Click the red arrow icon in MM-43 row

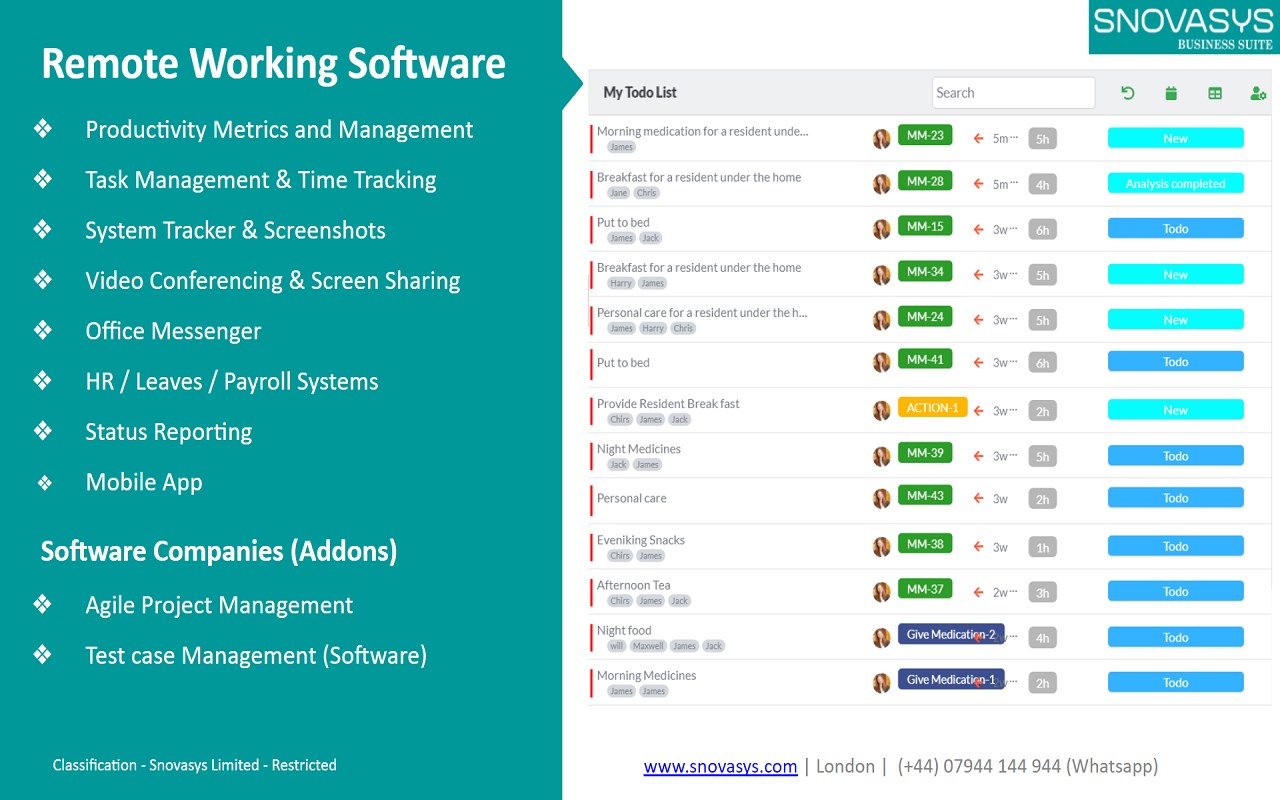pyautogui.click(x=979, y=498)
